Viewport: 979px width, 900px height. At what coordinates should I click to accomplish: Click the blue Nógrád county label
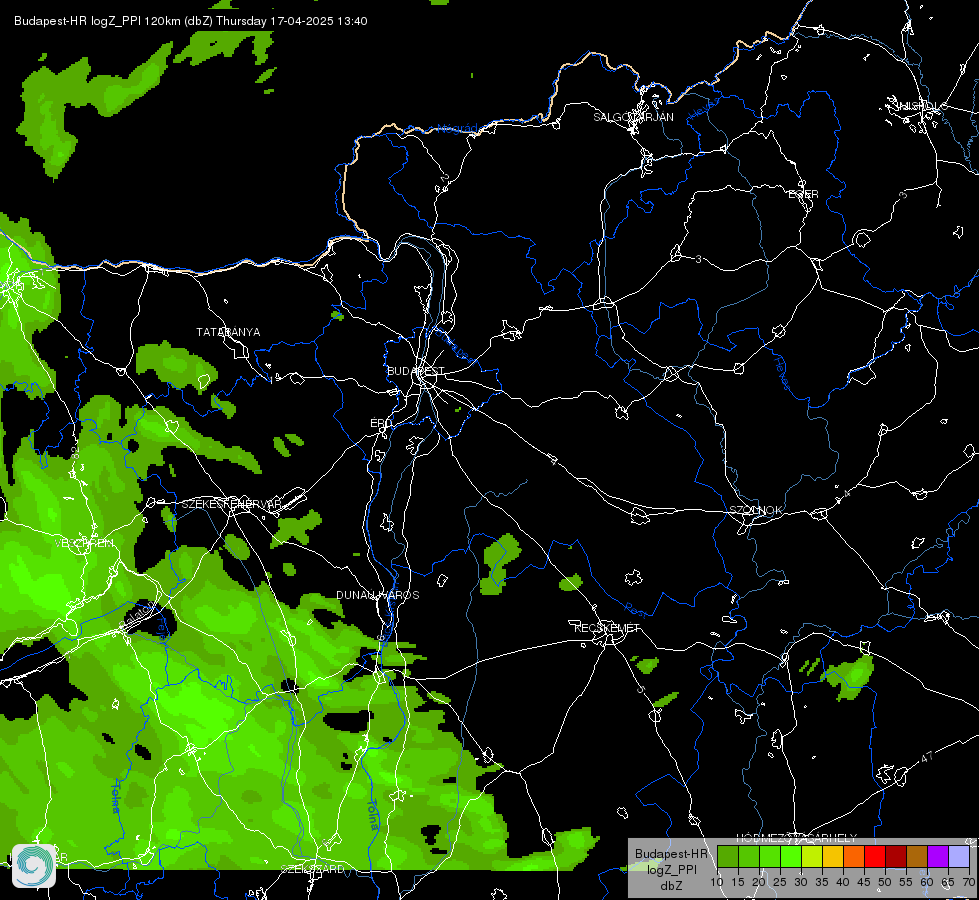[457, 129]
